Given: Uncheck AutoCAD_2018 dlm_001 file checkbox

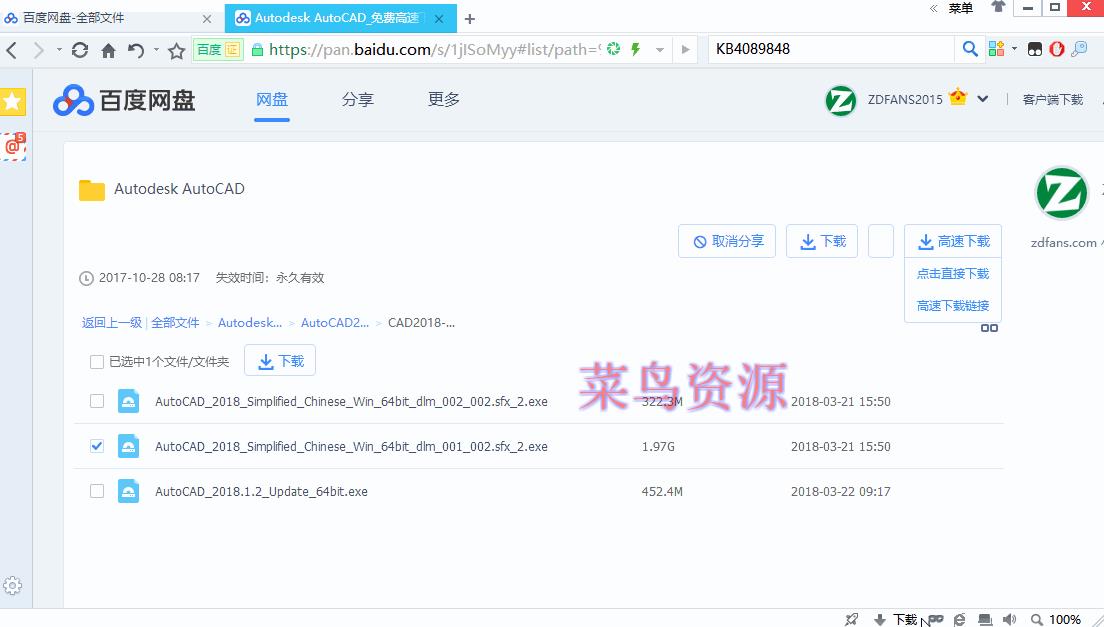Looking at the screenshot, I should click(x=96, y=446).
